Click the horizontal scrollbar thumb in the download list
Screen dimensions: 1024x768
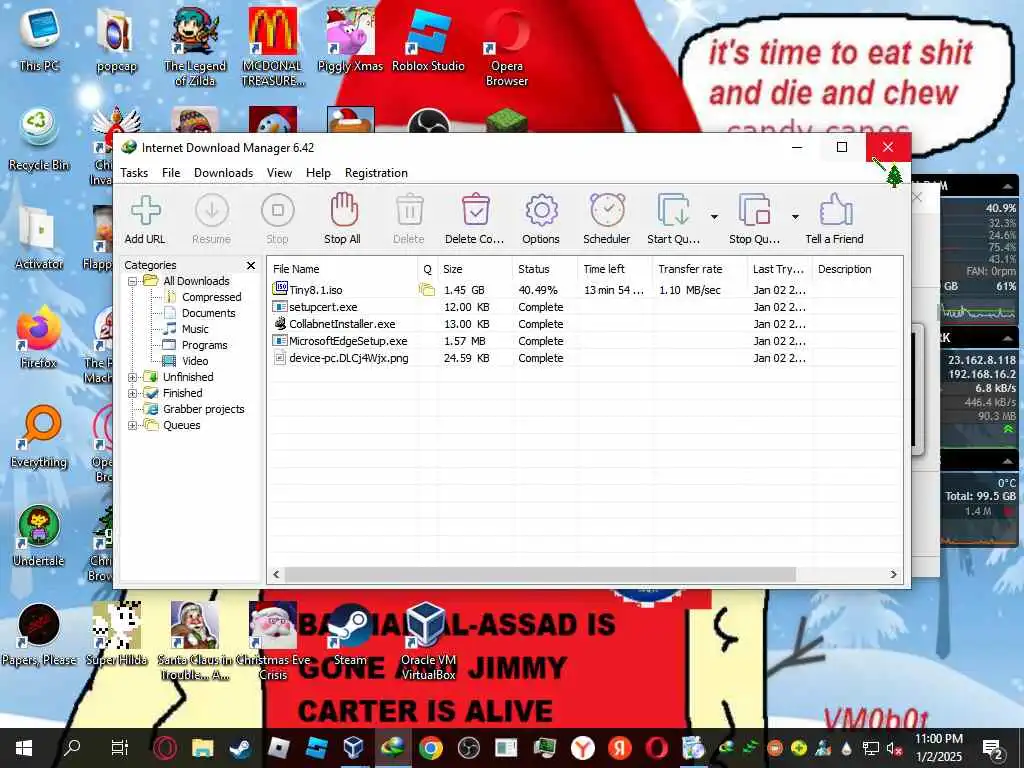pyautogui.click(x=540, y=575)
